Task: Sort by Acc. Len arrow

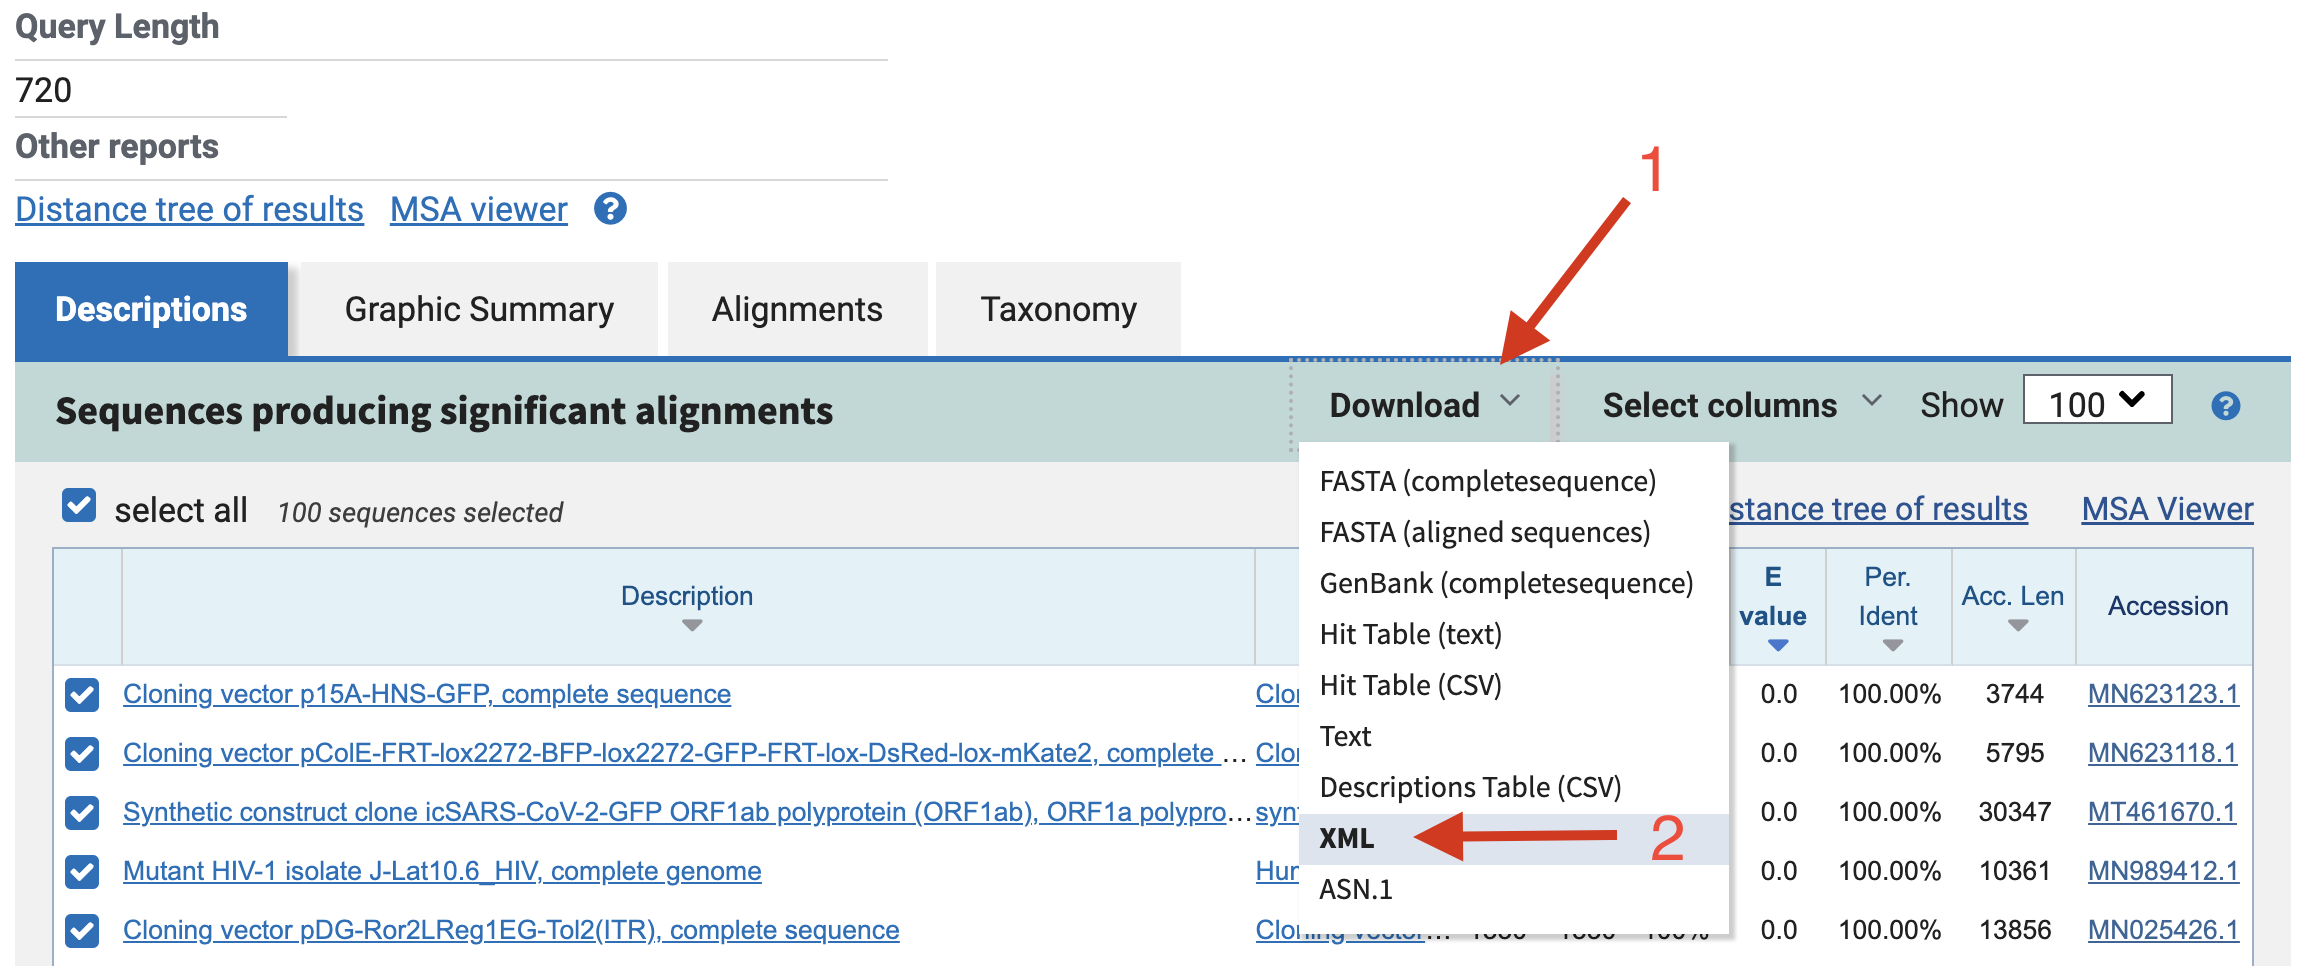Action: pyautogui.click(x=2017, y=626)
